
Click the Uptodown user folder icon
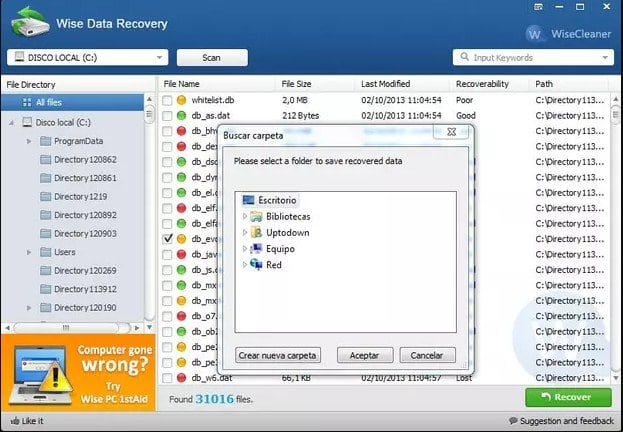pos(256,232)
